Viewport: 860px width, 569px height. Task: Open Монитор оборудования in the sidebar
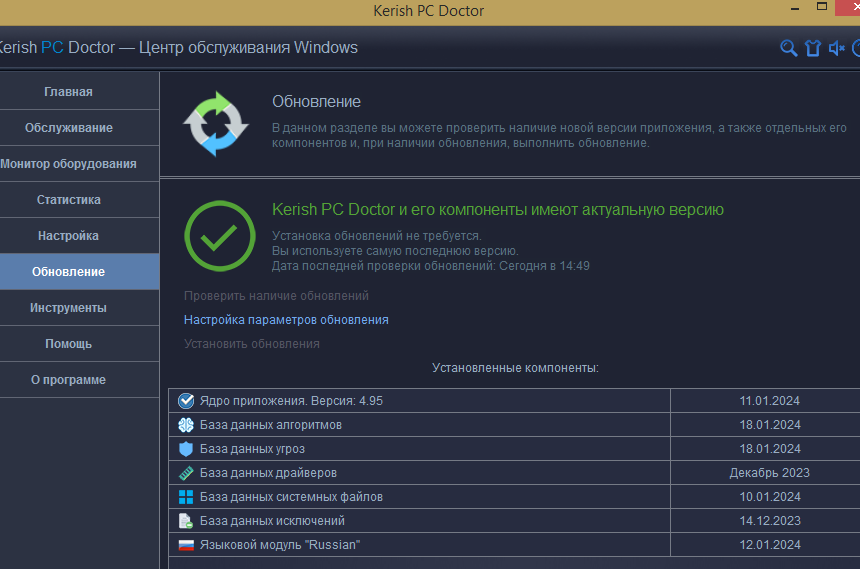(x=80, y=164)
